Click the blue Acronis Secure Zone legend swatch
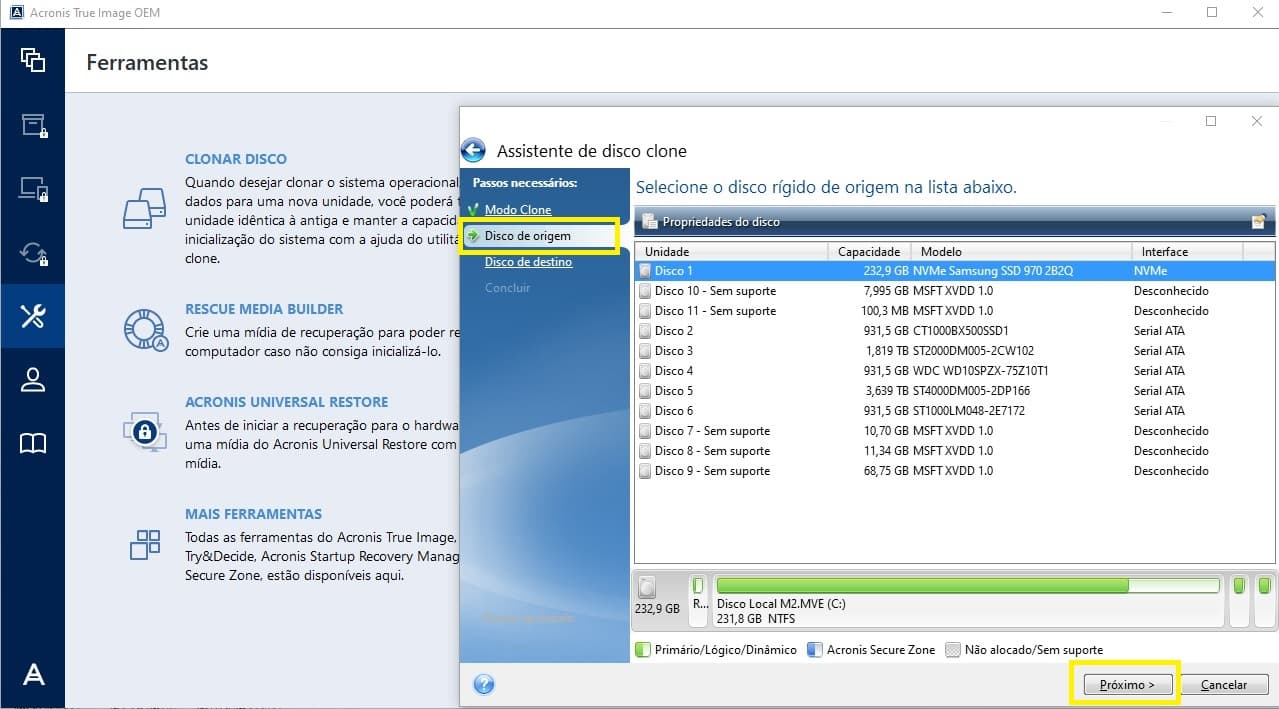The image size is (1279, 709). point(814,650)
